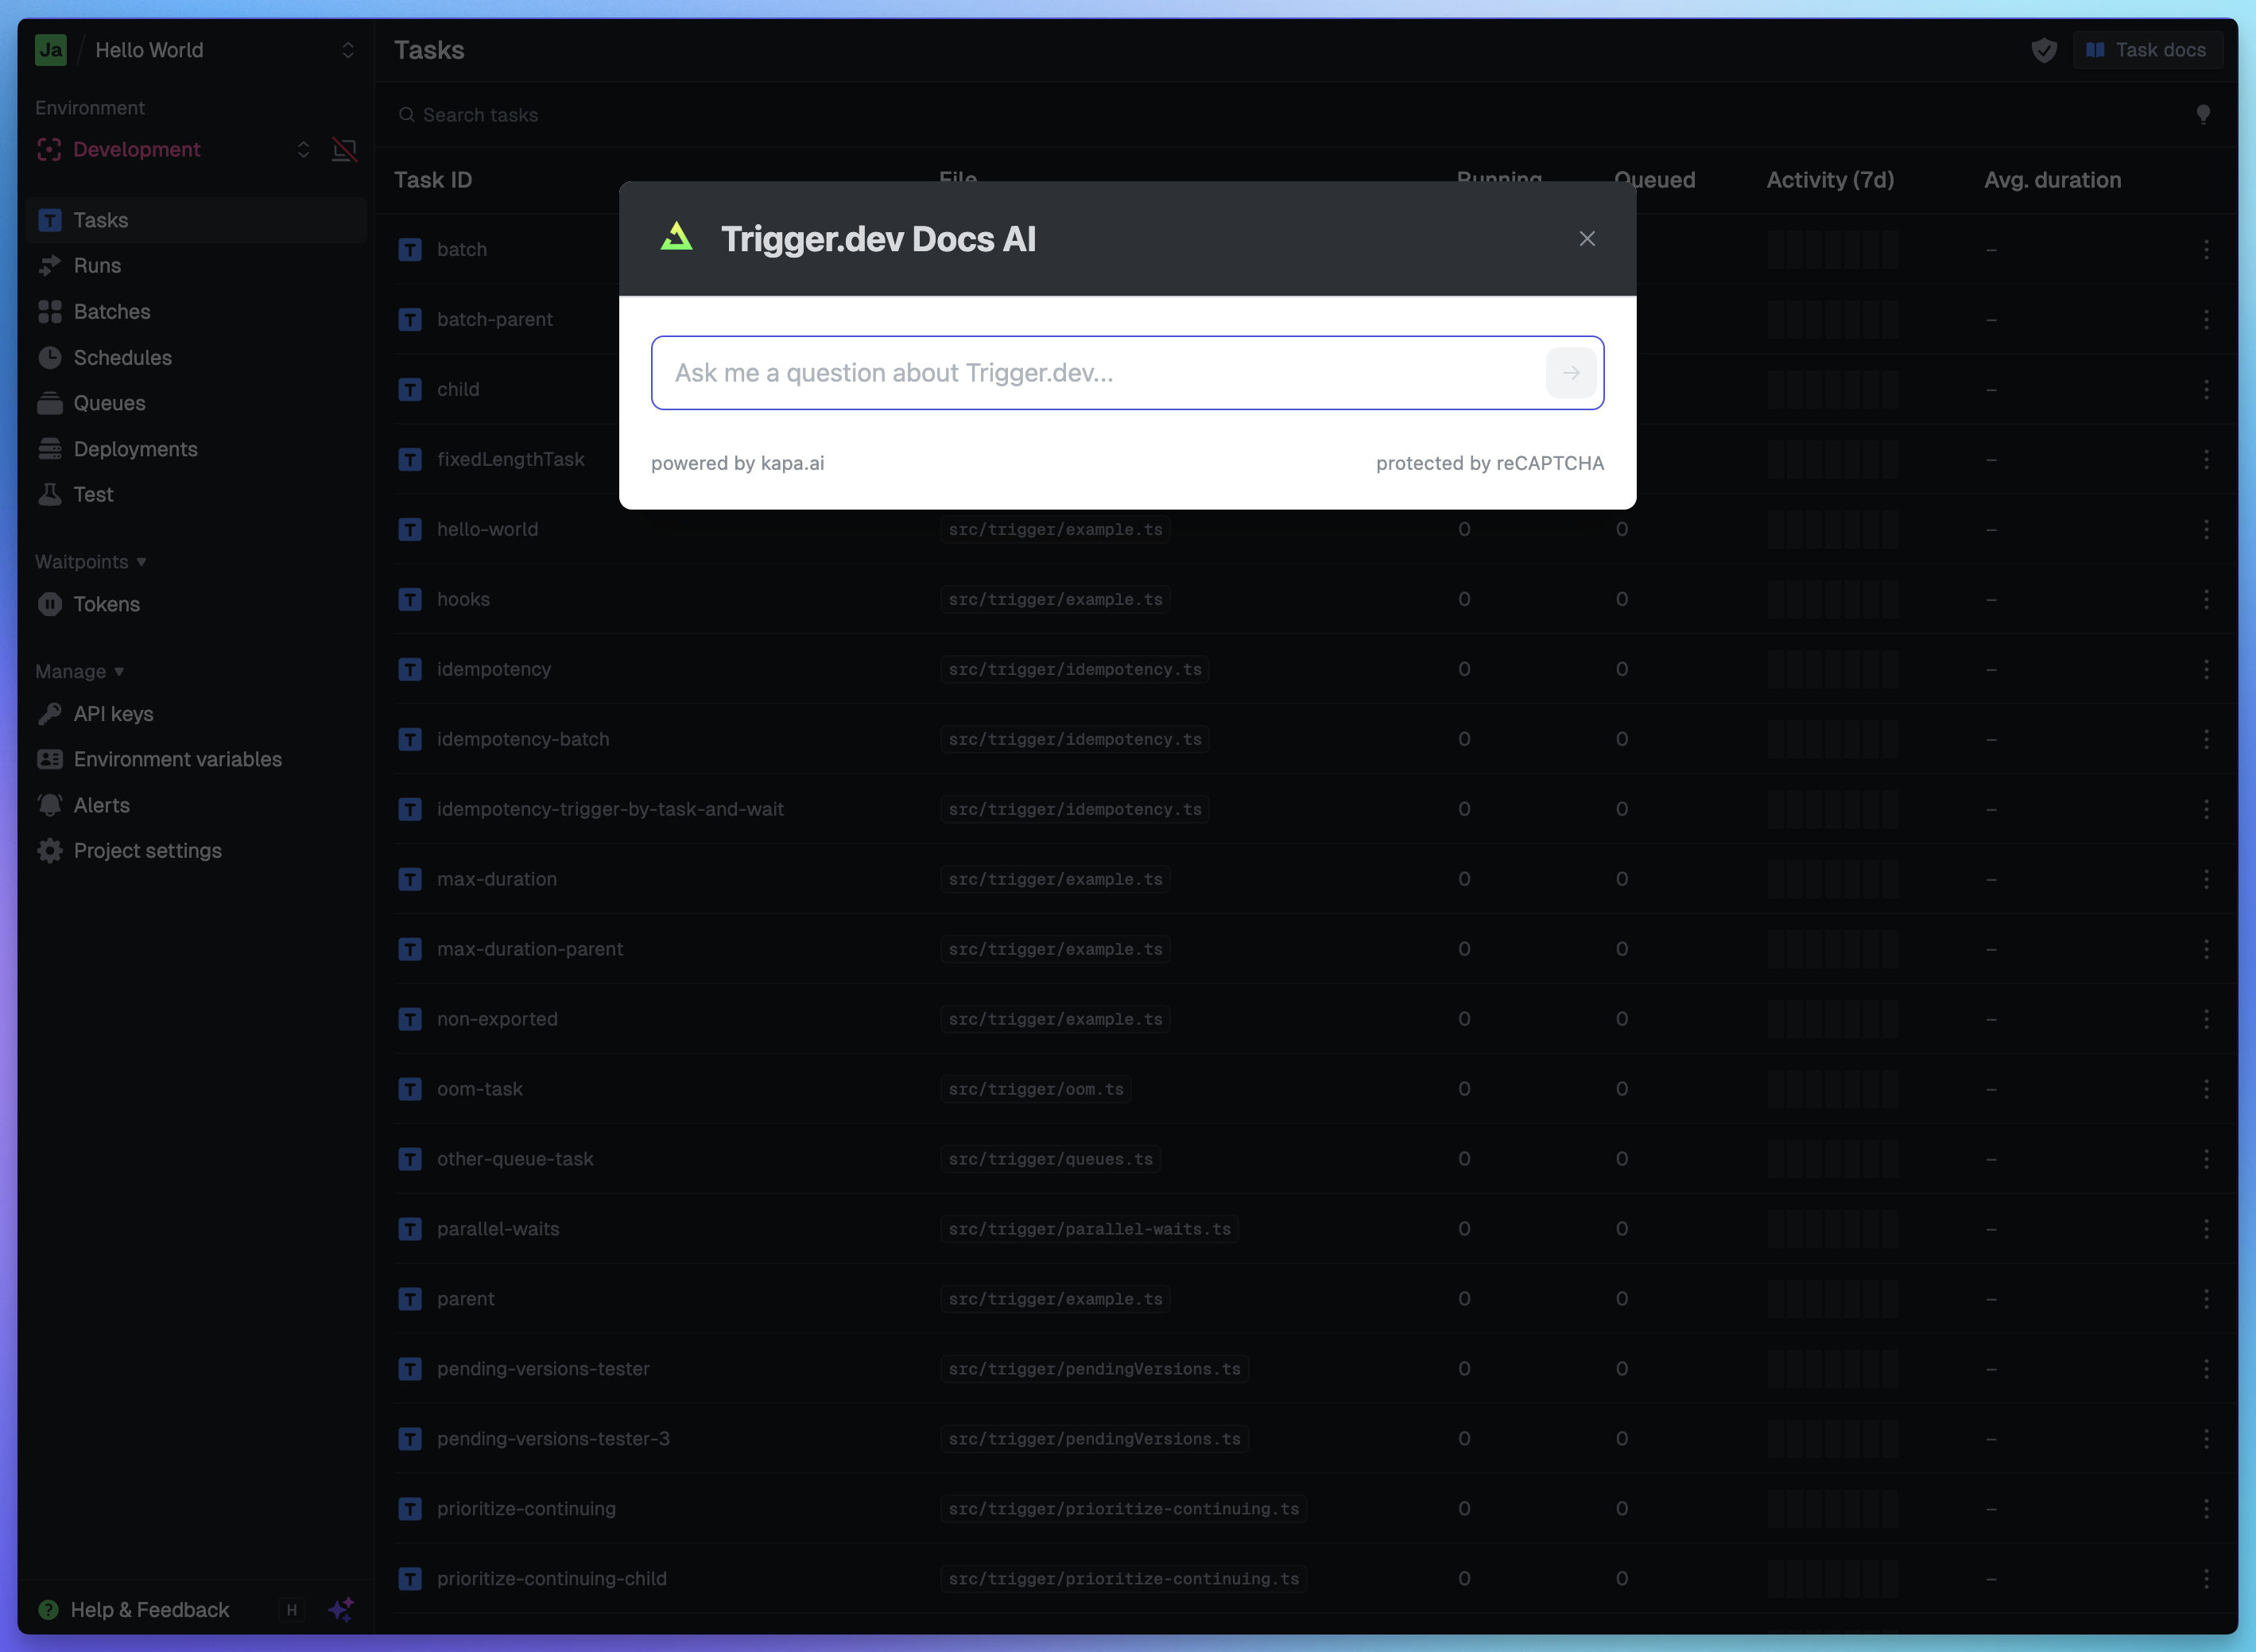
Task: Click the Queues stack icon
Action: pos(50,403)
